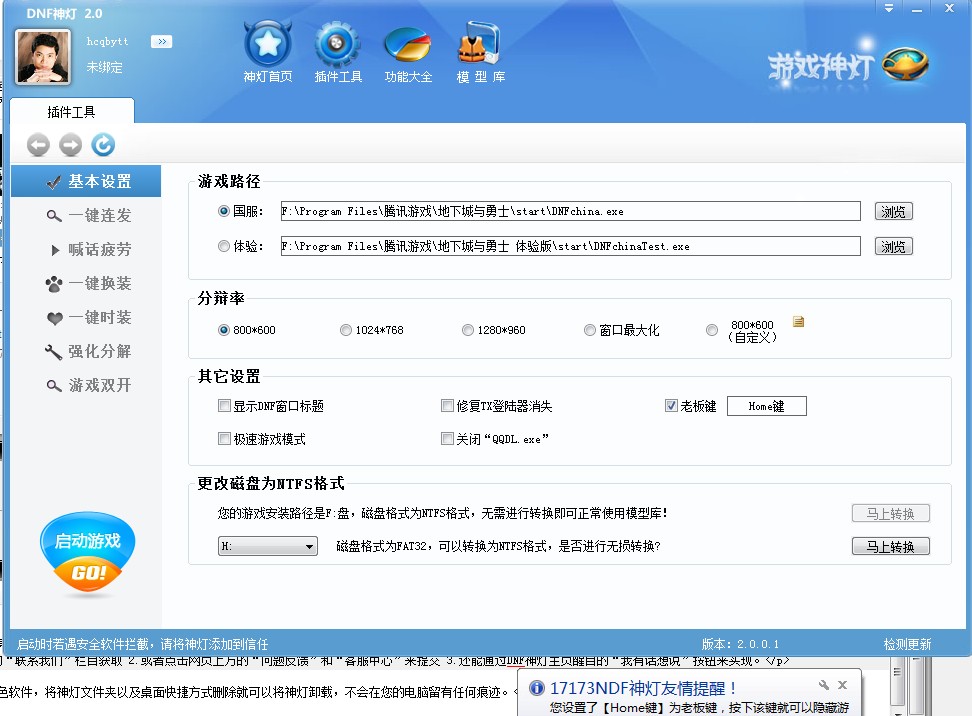
Task: Open 模型库 life vest icon
Action: (x=480, y=43)
